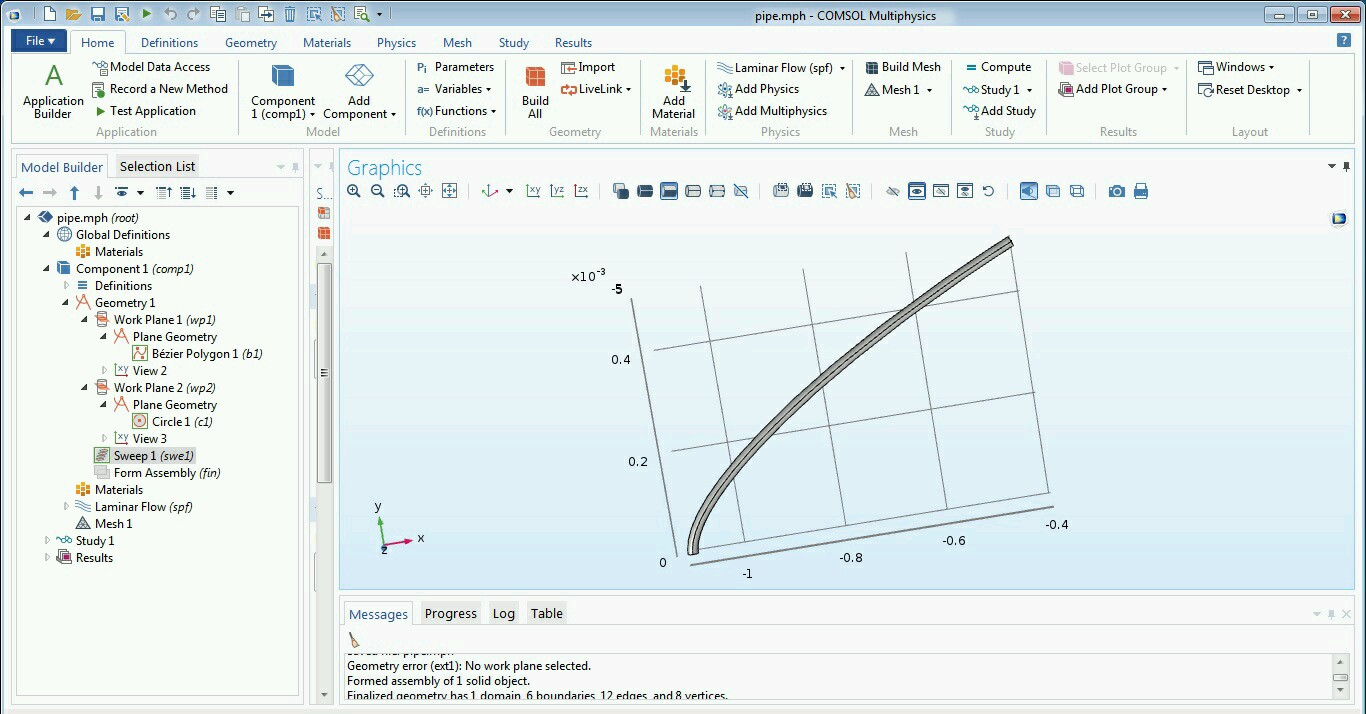Expand the Study 1 tree node

tap(47, 541)
